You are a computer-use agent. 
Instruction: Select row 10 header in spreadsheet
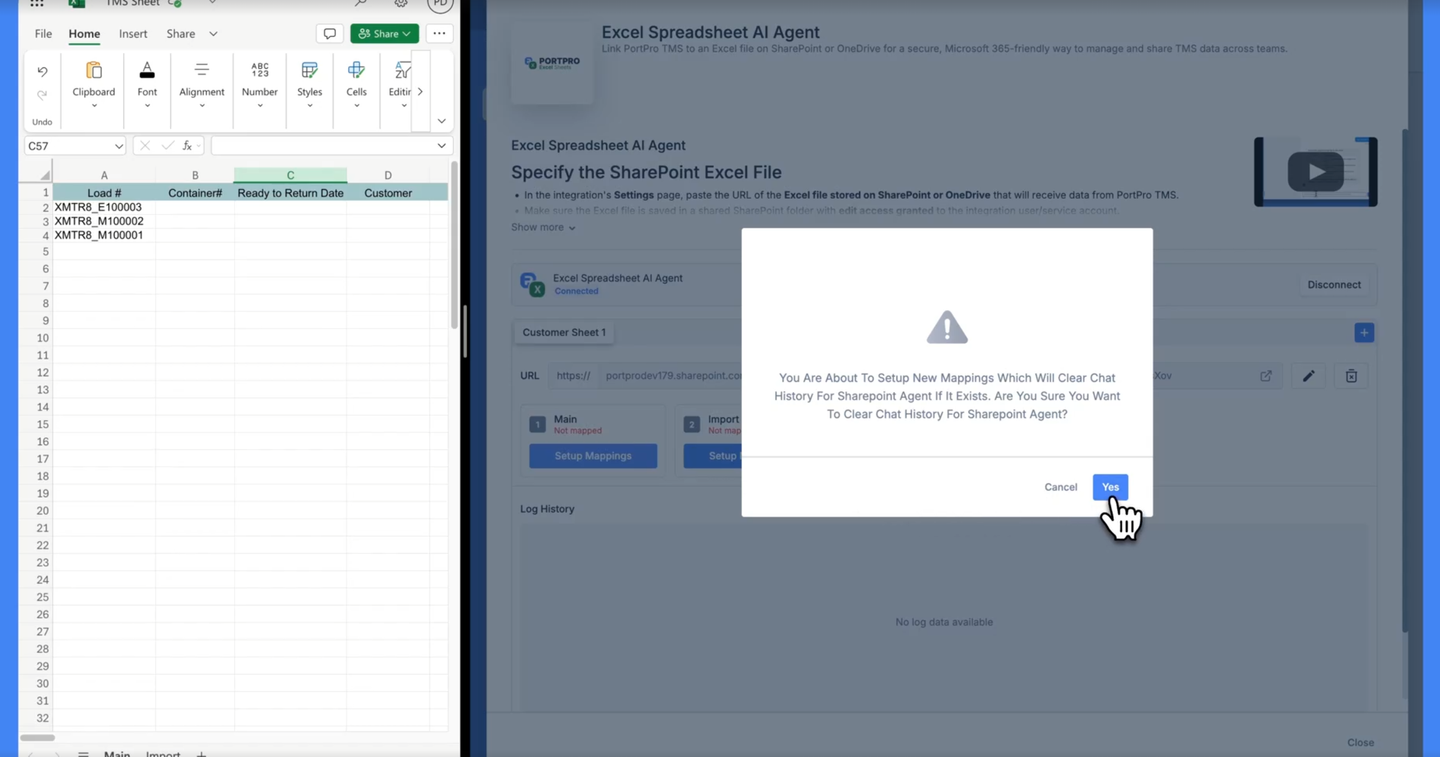coord(43,338)
